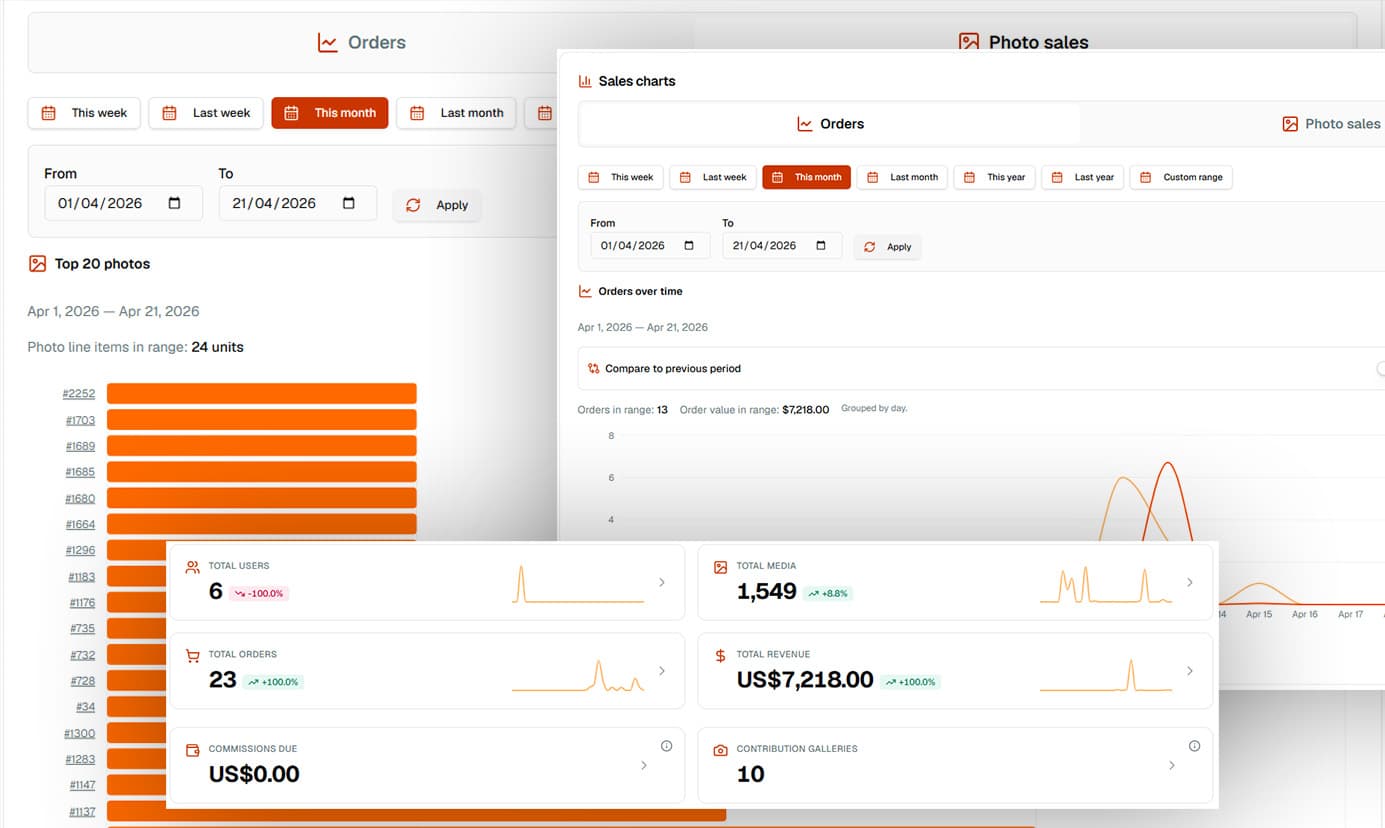Viewport: 1385px width, 828px height.
Task: Select the Total Users people icon
Action: point(192,565)
